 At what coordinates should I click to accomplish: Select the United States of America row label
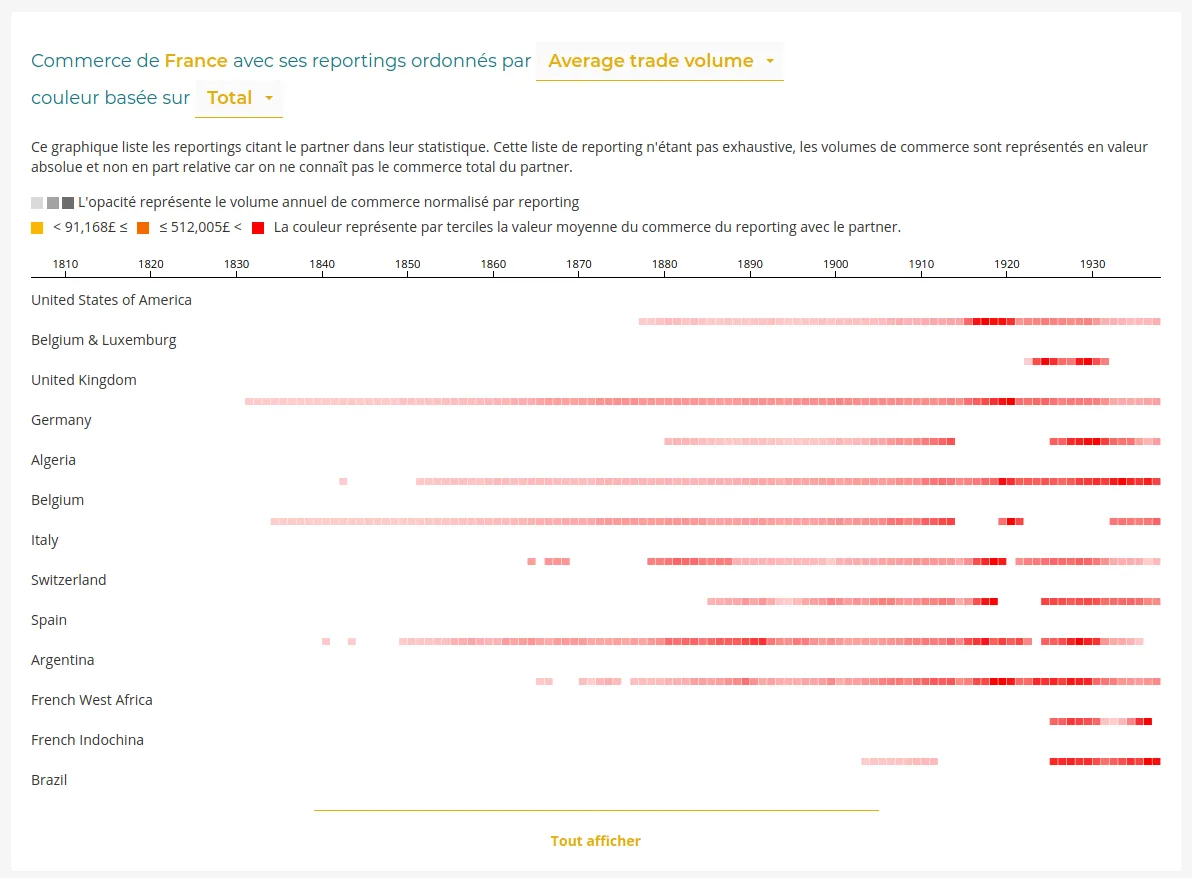(x=111, y=300)
